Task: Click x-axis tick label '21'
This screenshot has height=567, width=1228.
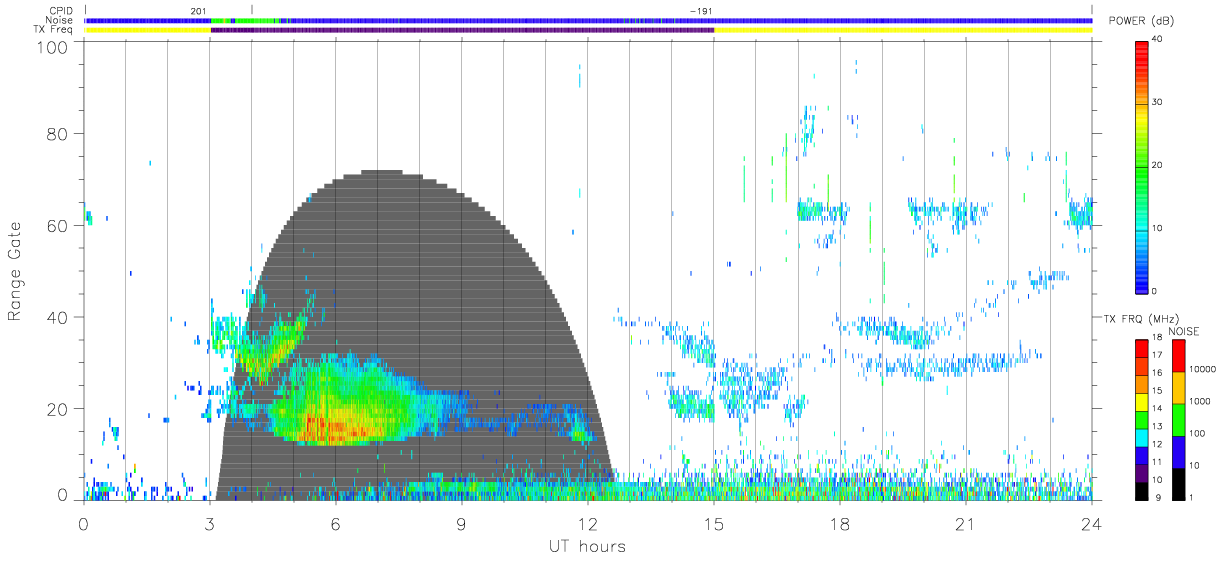Action: [x=965, y=523]
